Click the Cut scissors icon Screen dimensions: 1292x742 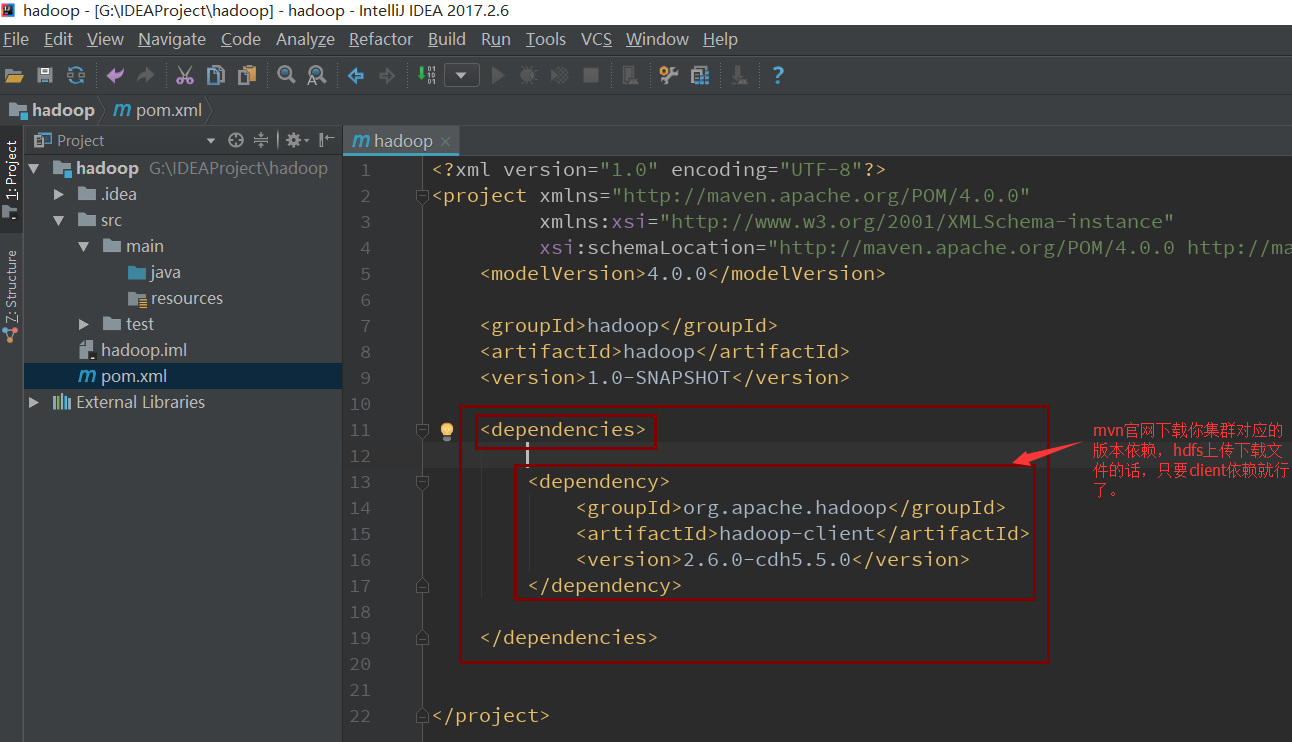pyautogui.click(x=185, y=75)
